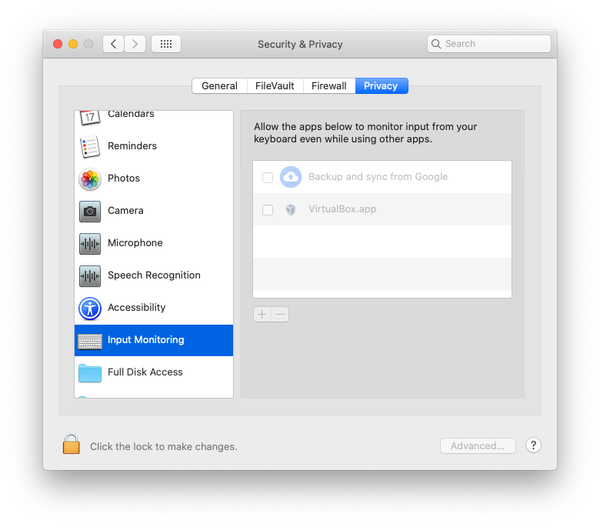600x527 pixels.
Task: Click the Backup and sync cloud icon
Action: click(x=291, y=177)
